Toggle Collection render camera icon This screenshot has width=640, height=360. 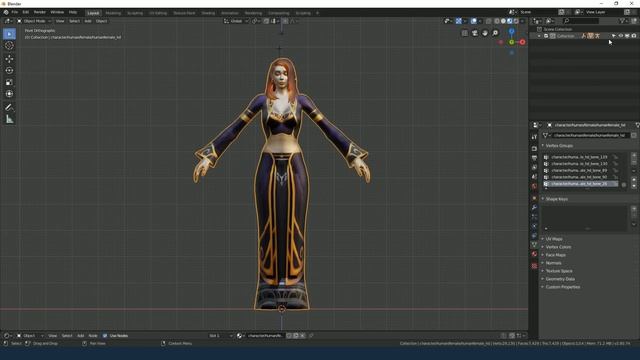(634, 36)
